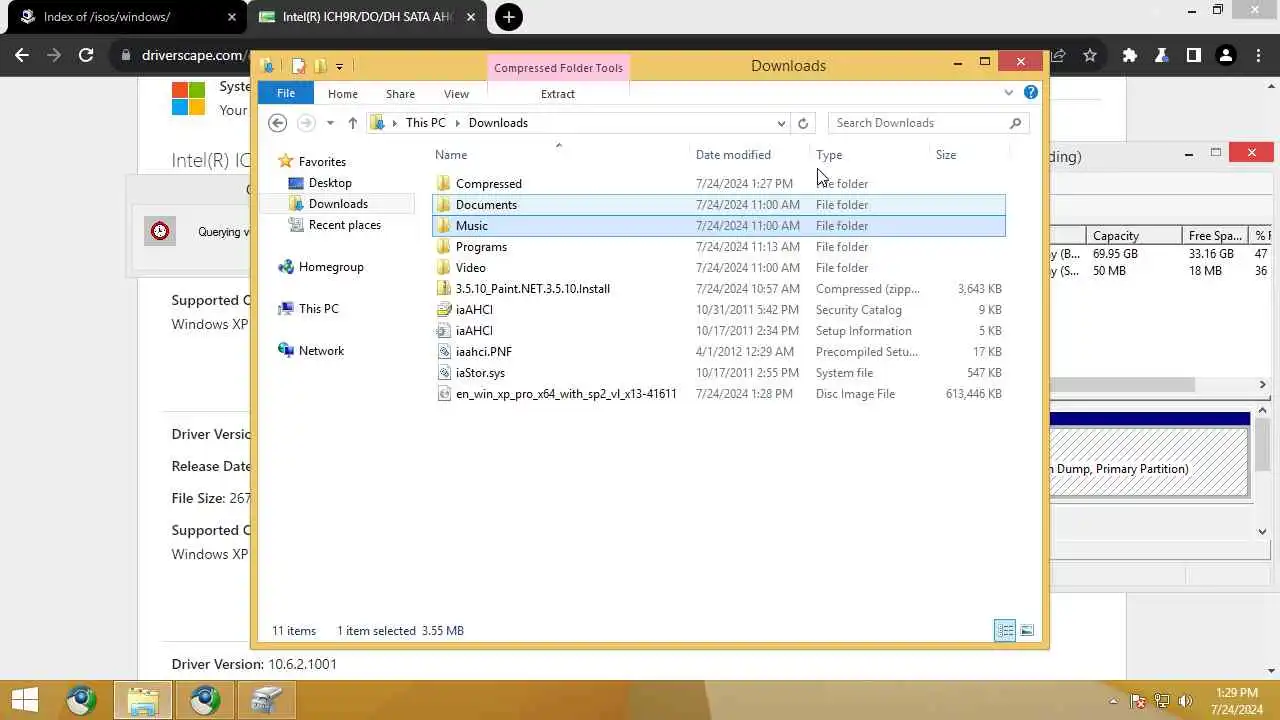
Task: Open address bar previous locations dropdown
Action: click(x=781, y=123)
